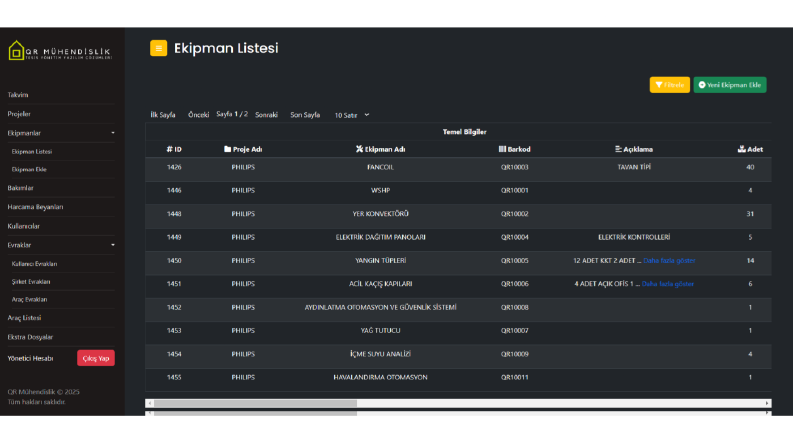793x446 pixels.
Task: Click YANGIN TÜPLERİ cell
Action: (380, 260)
